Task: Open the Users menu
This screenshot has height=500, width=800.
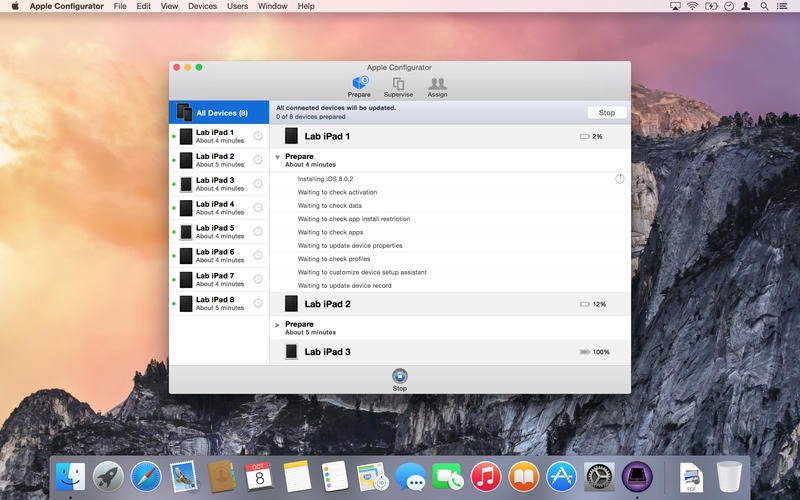Action: coord(237,6)
